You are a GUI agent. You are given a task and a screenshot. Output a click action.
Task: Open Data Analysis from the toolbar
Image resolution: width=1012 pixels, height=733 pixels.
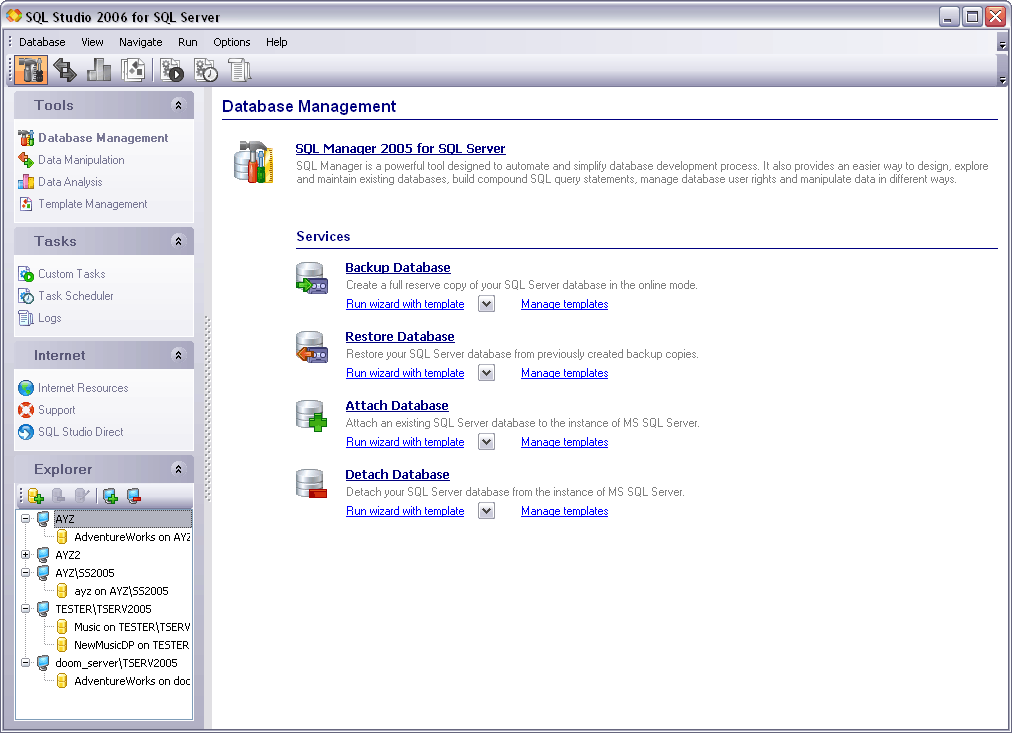click(x=99, y=70)
